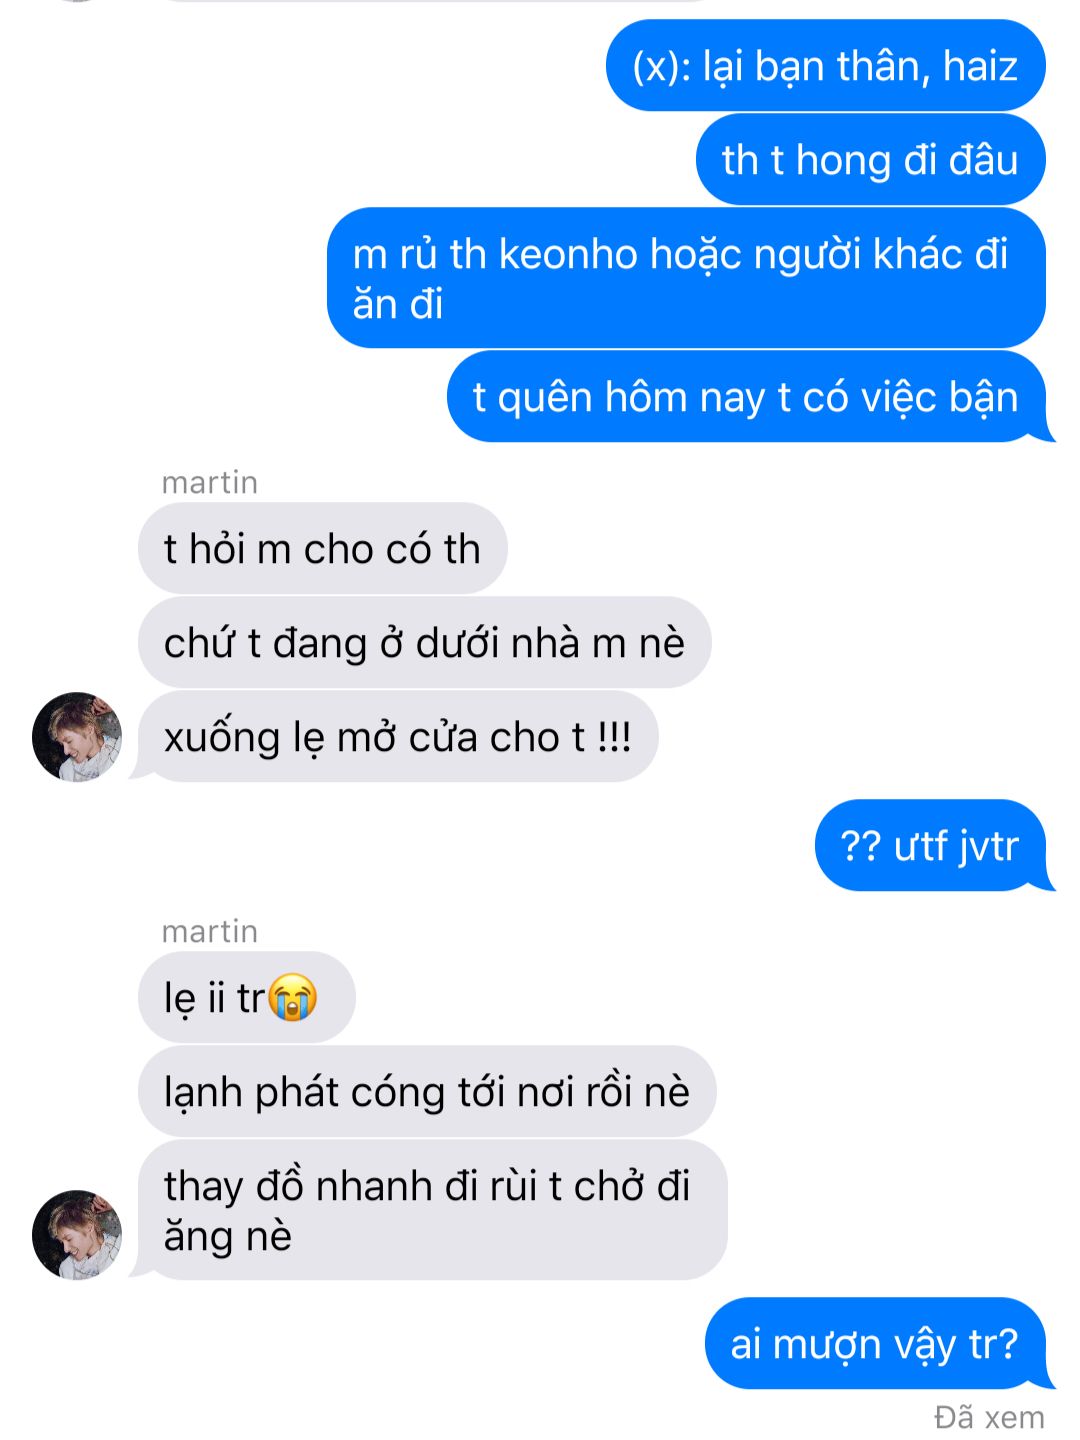Tap the crying emoji in 'lẹ ii tr' message
Image resolution: width=1080 pixels, height=1440 pixels.
(x=293, y=997)
